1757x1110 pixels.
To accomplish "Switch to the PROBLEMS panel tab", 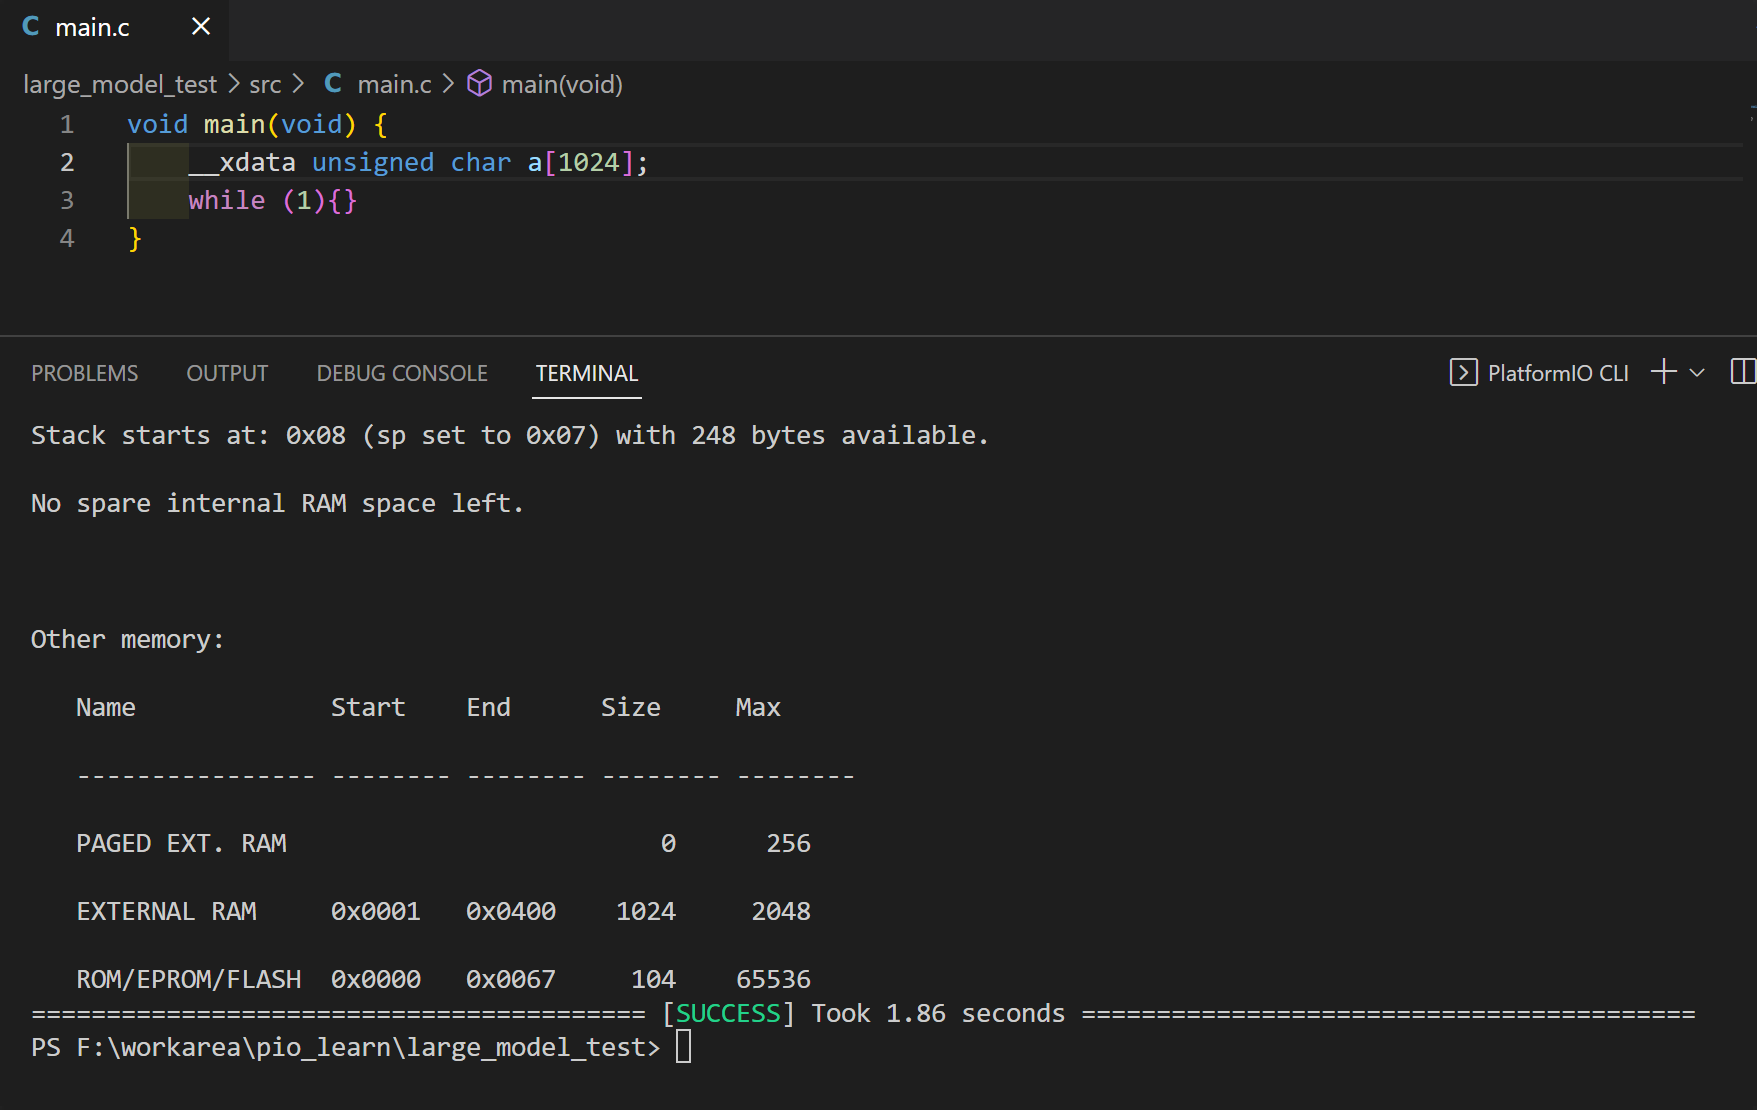I will (x=85, y=373).
